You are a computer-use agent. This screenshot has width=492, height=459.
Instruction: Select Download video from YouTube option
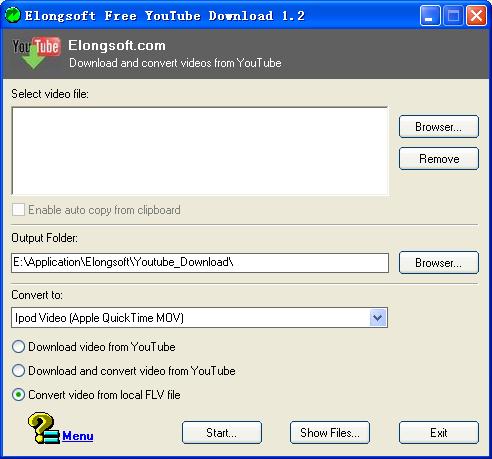click(x=18, y=347)
